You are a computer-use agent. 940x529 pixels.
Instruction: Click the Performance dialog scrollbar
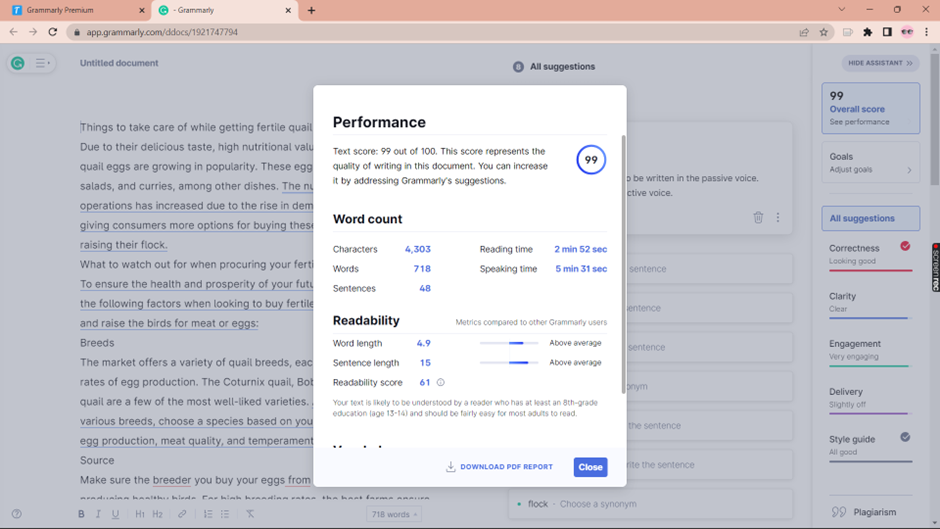(623, 264)
